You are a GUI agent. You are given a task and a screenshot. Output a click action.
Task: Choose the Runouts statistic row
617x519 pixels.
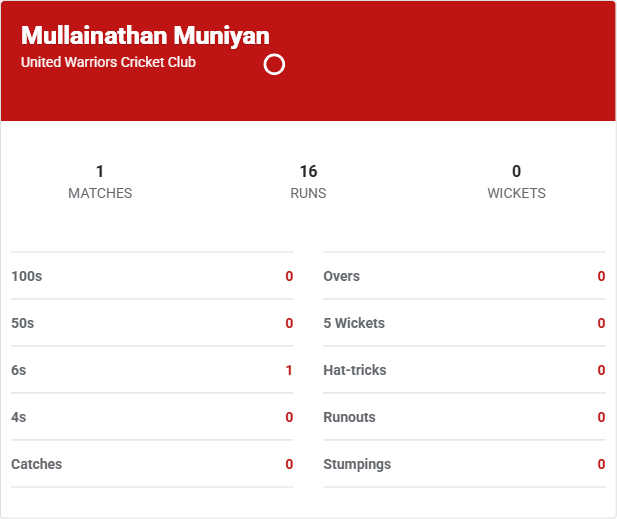pyautogui.click(x=464, y=417)
